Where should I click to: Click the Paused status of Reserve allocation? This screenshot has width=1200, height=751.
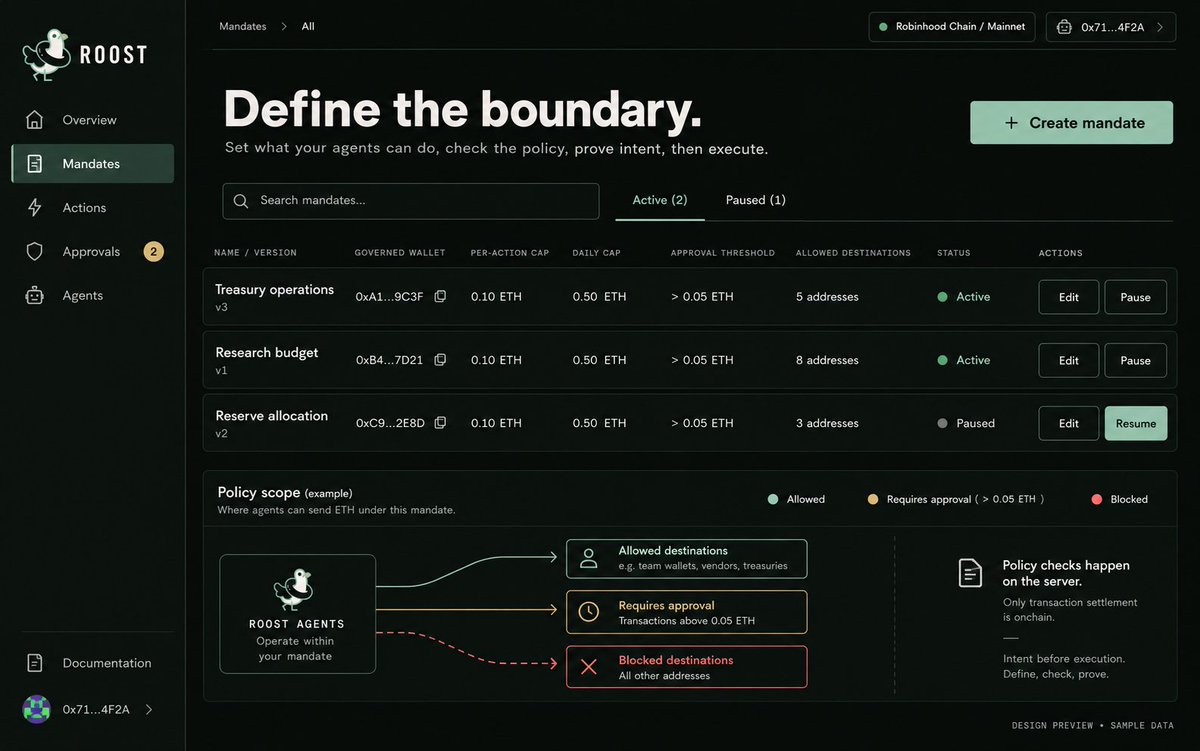pos(966,423)
